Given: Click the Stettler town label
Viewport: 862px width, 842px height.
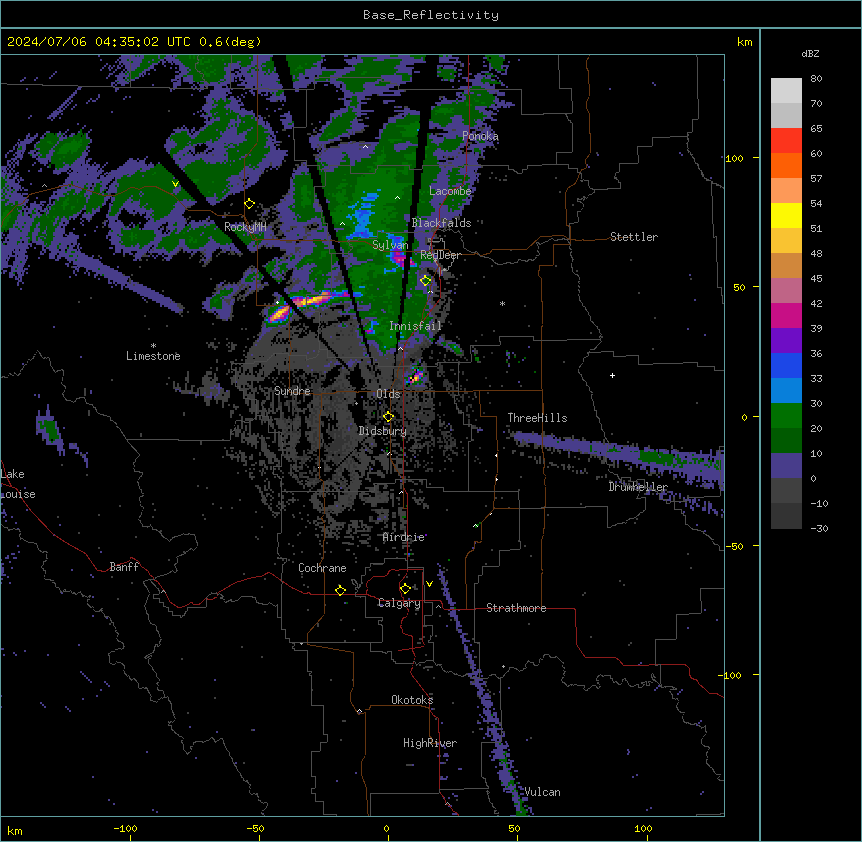Looking at the screenshot, I should pos(634,237).
